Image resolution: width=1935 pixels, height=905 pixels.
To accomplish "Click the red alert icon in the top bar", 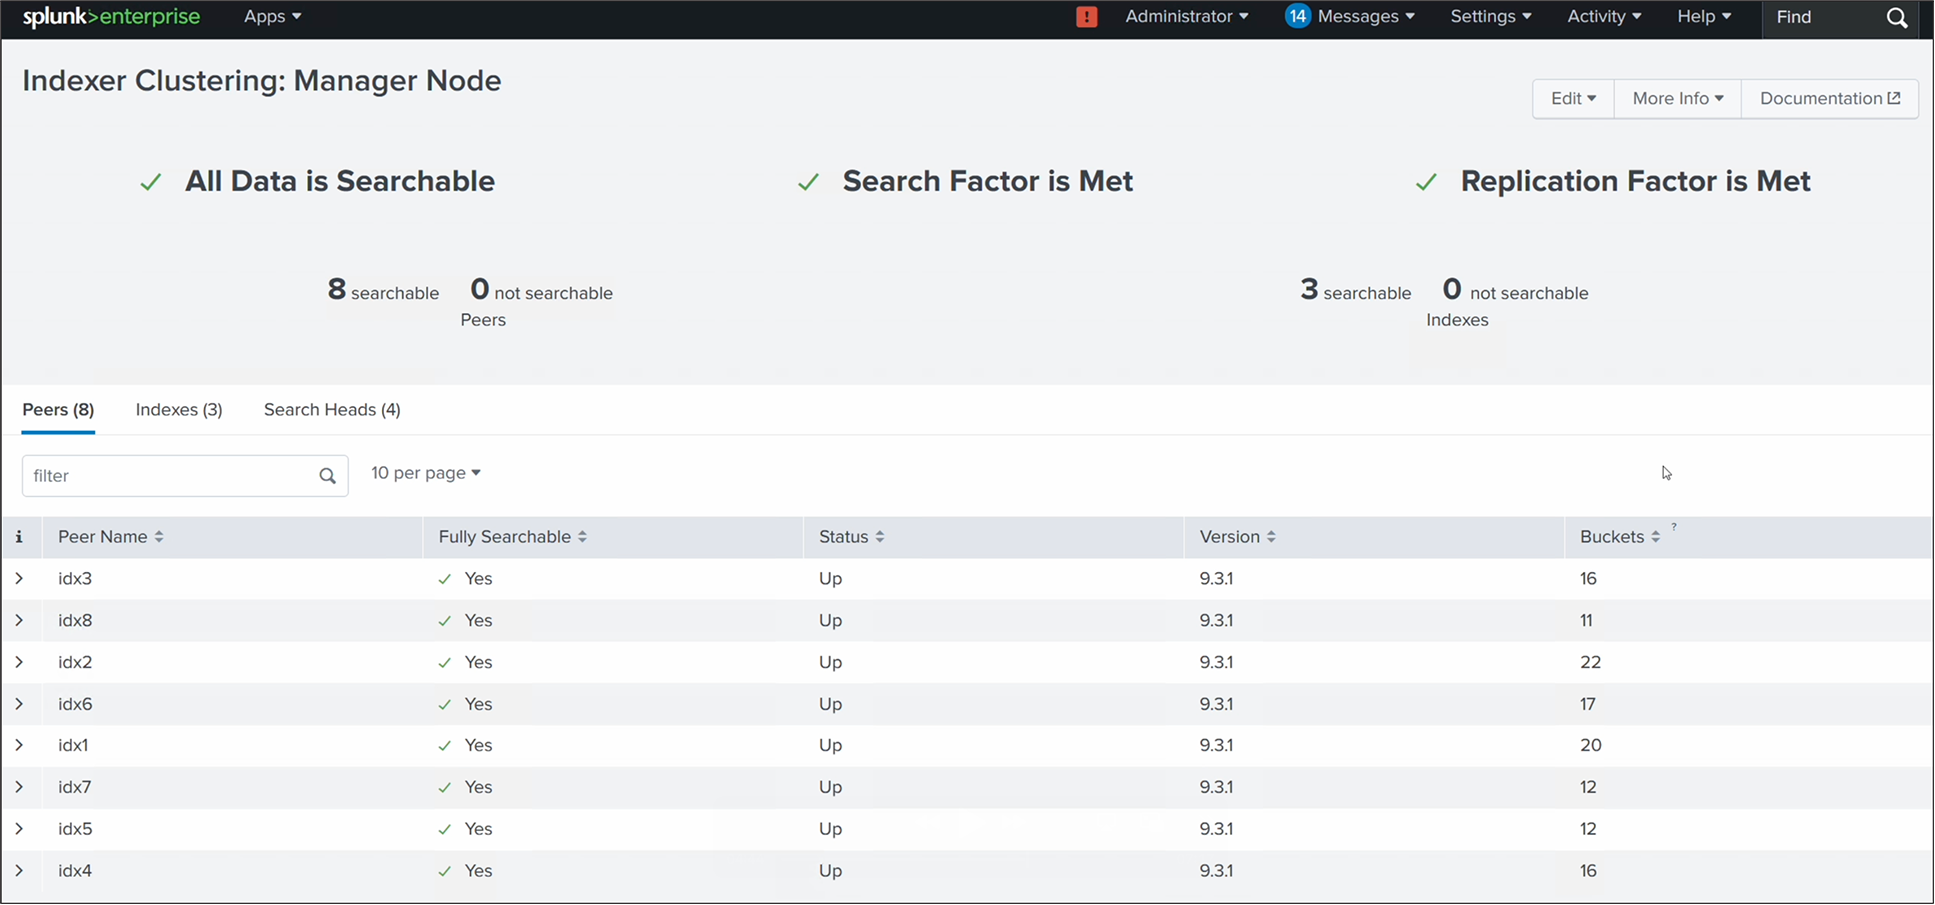I will (x=1086, y=16).
